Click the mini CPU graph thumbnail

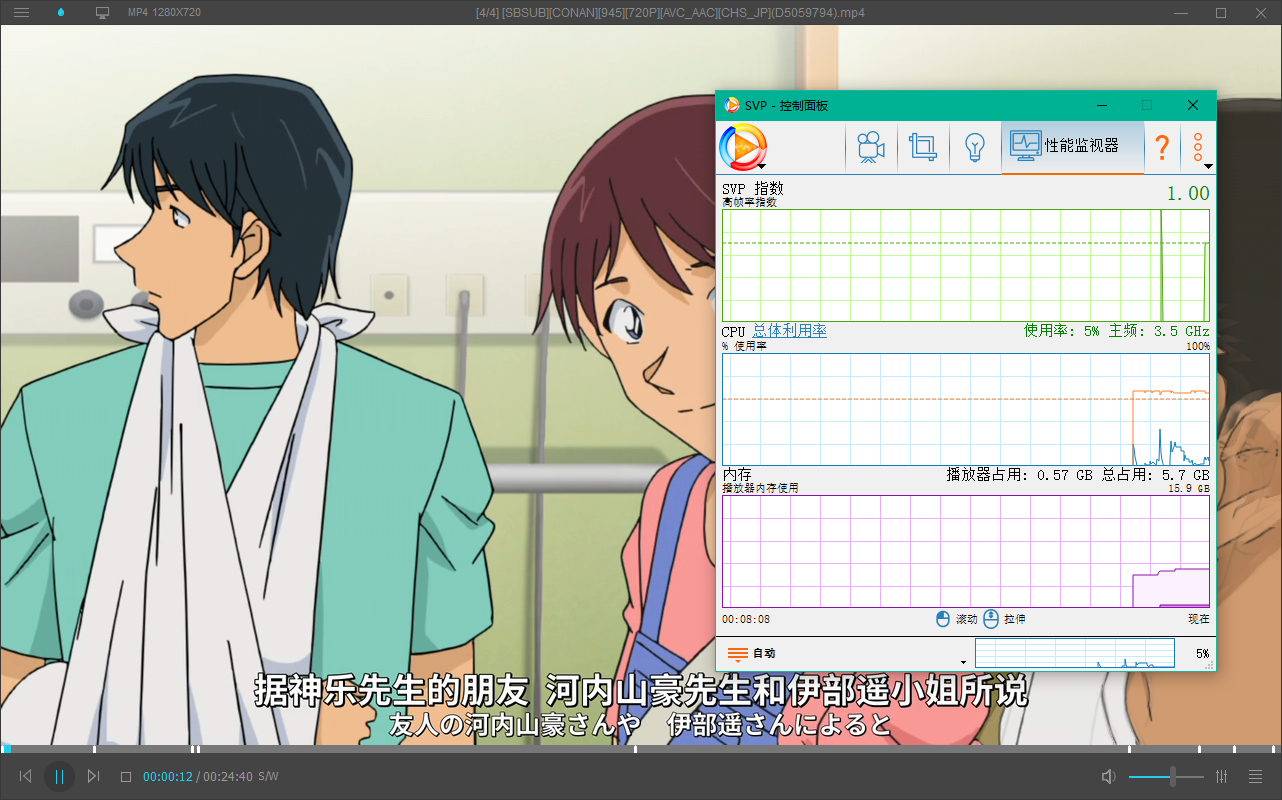point(1074,653)
